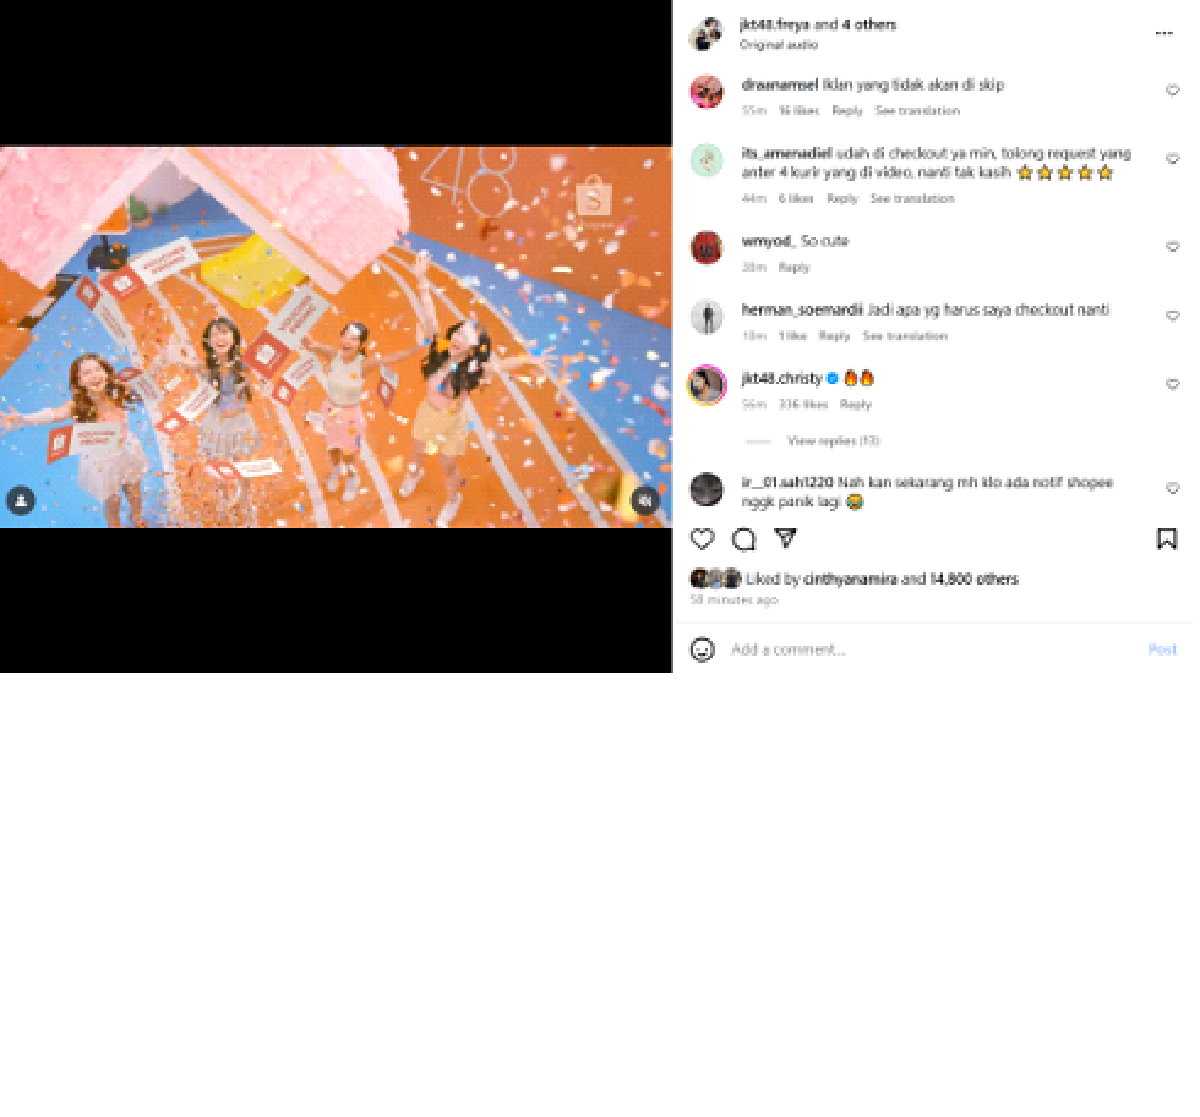Click the Post button to submit the comment
This screenshot has height=1117, width=1200.
1162,650
